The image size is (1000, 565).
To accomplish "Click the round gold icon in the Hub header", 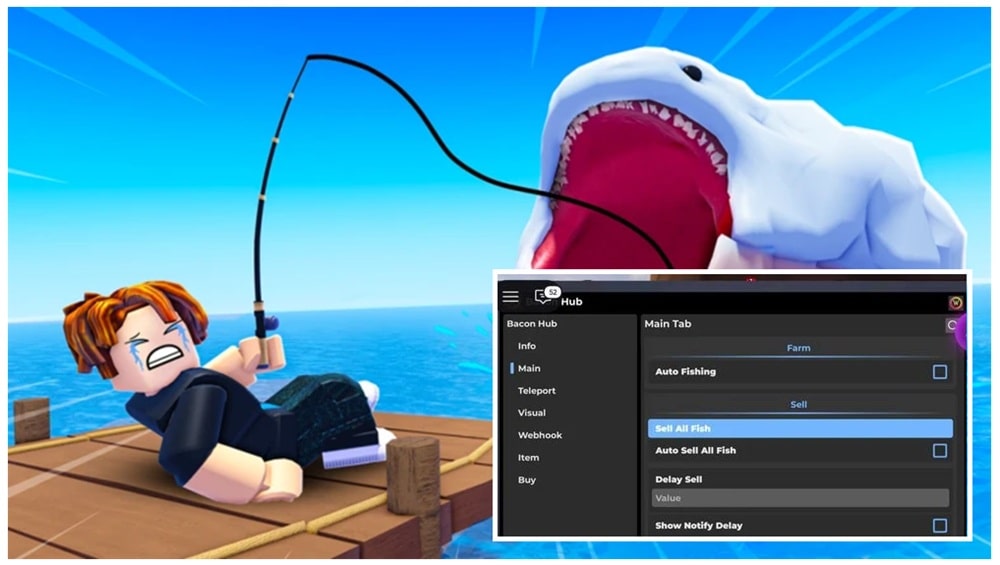I will click(955, 302).
